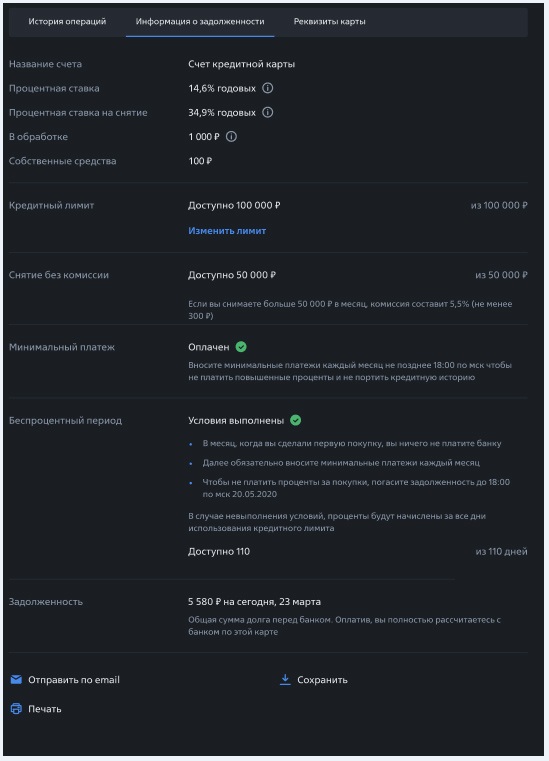This screenshot has height=761, width=549.
Task: Click Печать button
Action: pyautogui.click(x=45, y=709)
